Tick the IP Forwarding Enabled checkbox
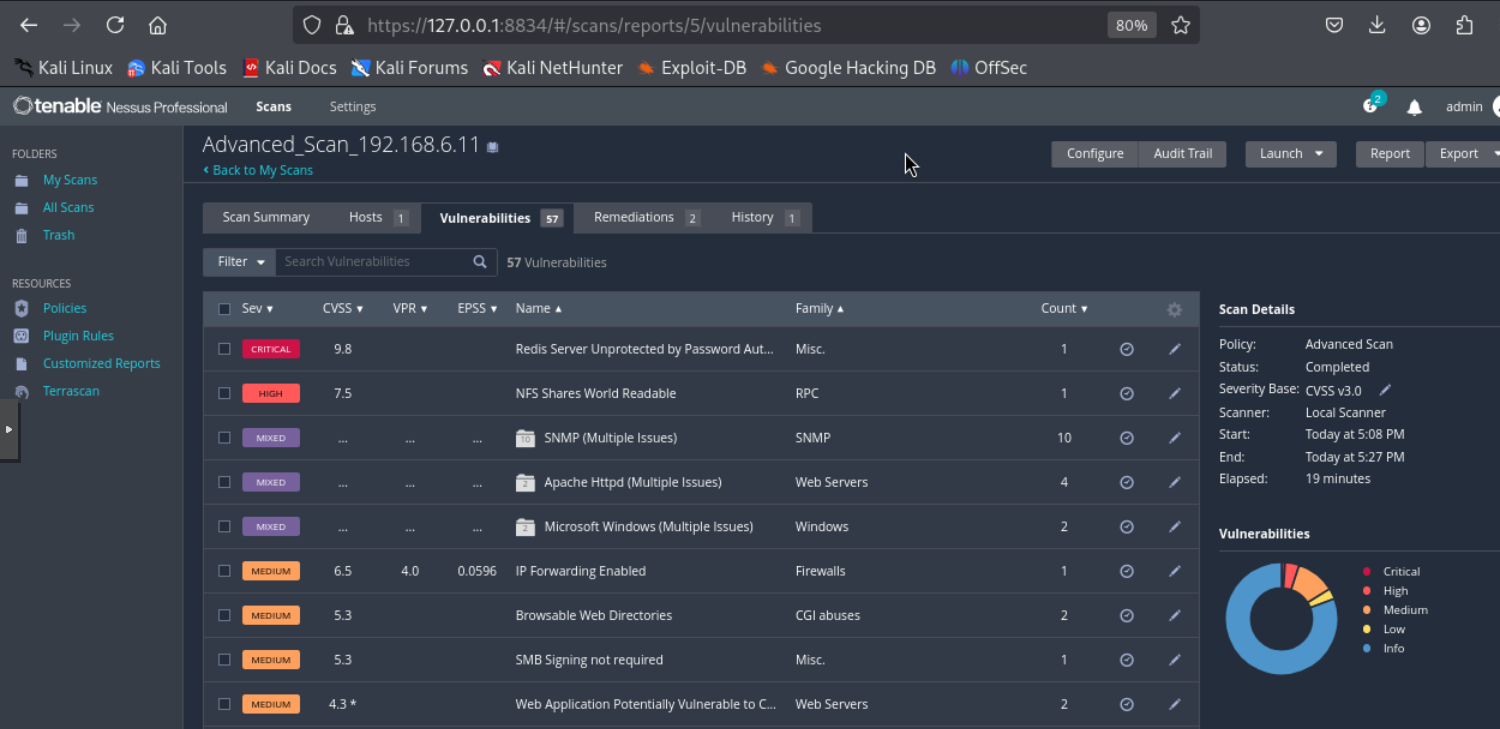The height and width of the screenshot is (729, 1500). click(224, 571)
